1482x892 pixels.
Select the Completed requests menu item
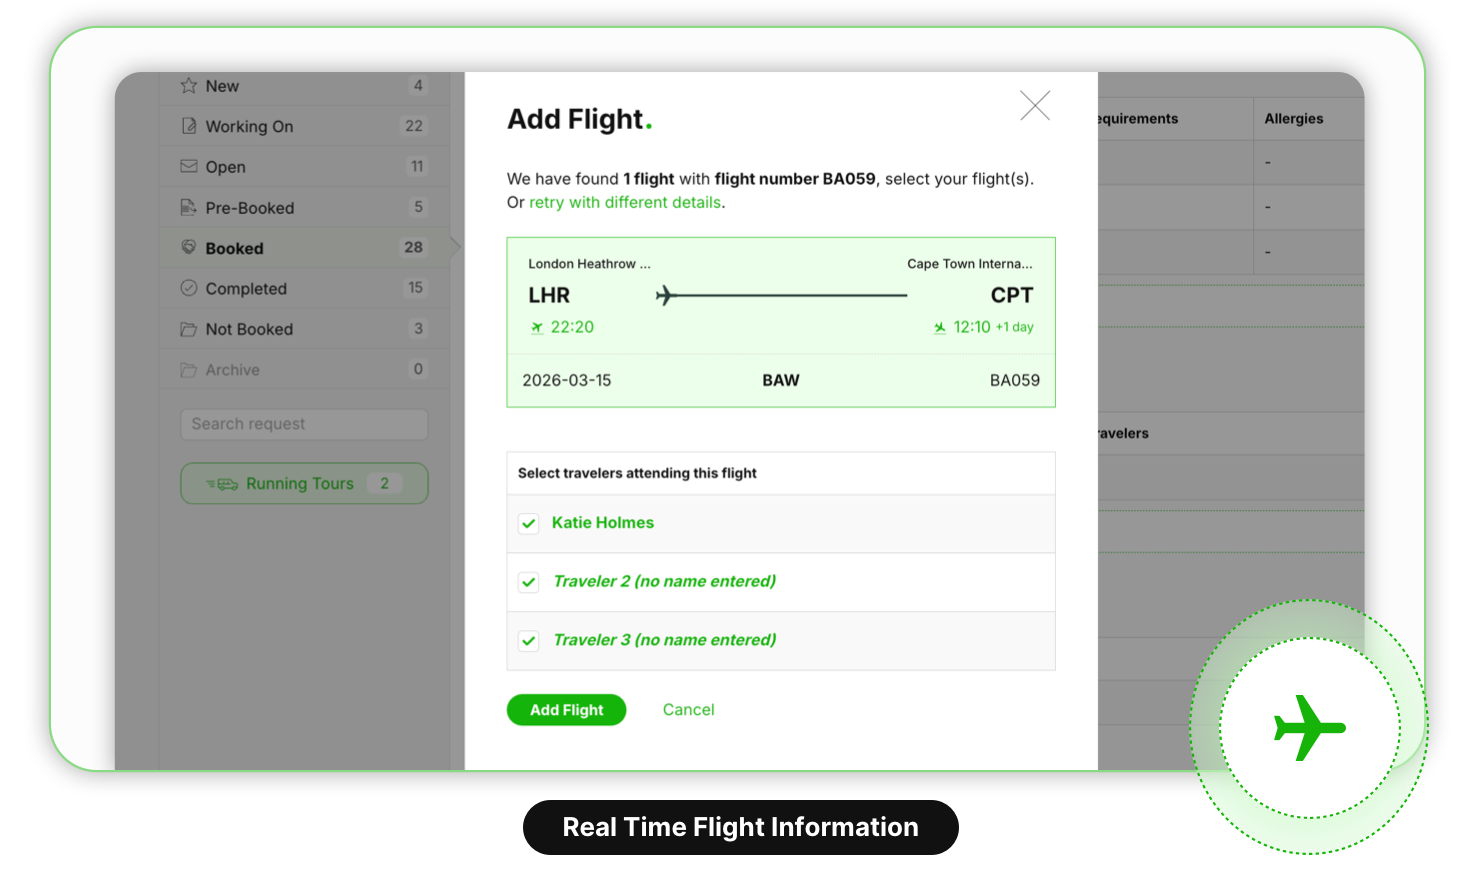[246, 289]
